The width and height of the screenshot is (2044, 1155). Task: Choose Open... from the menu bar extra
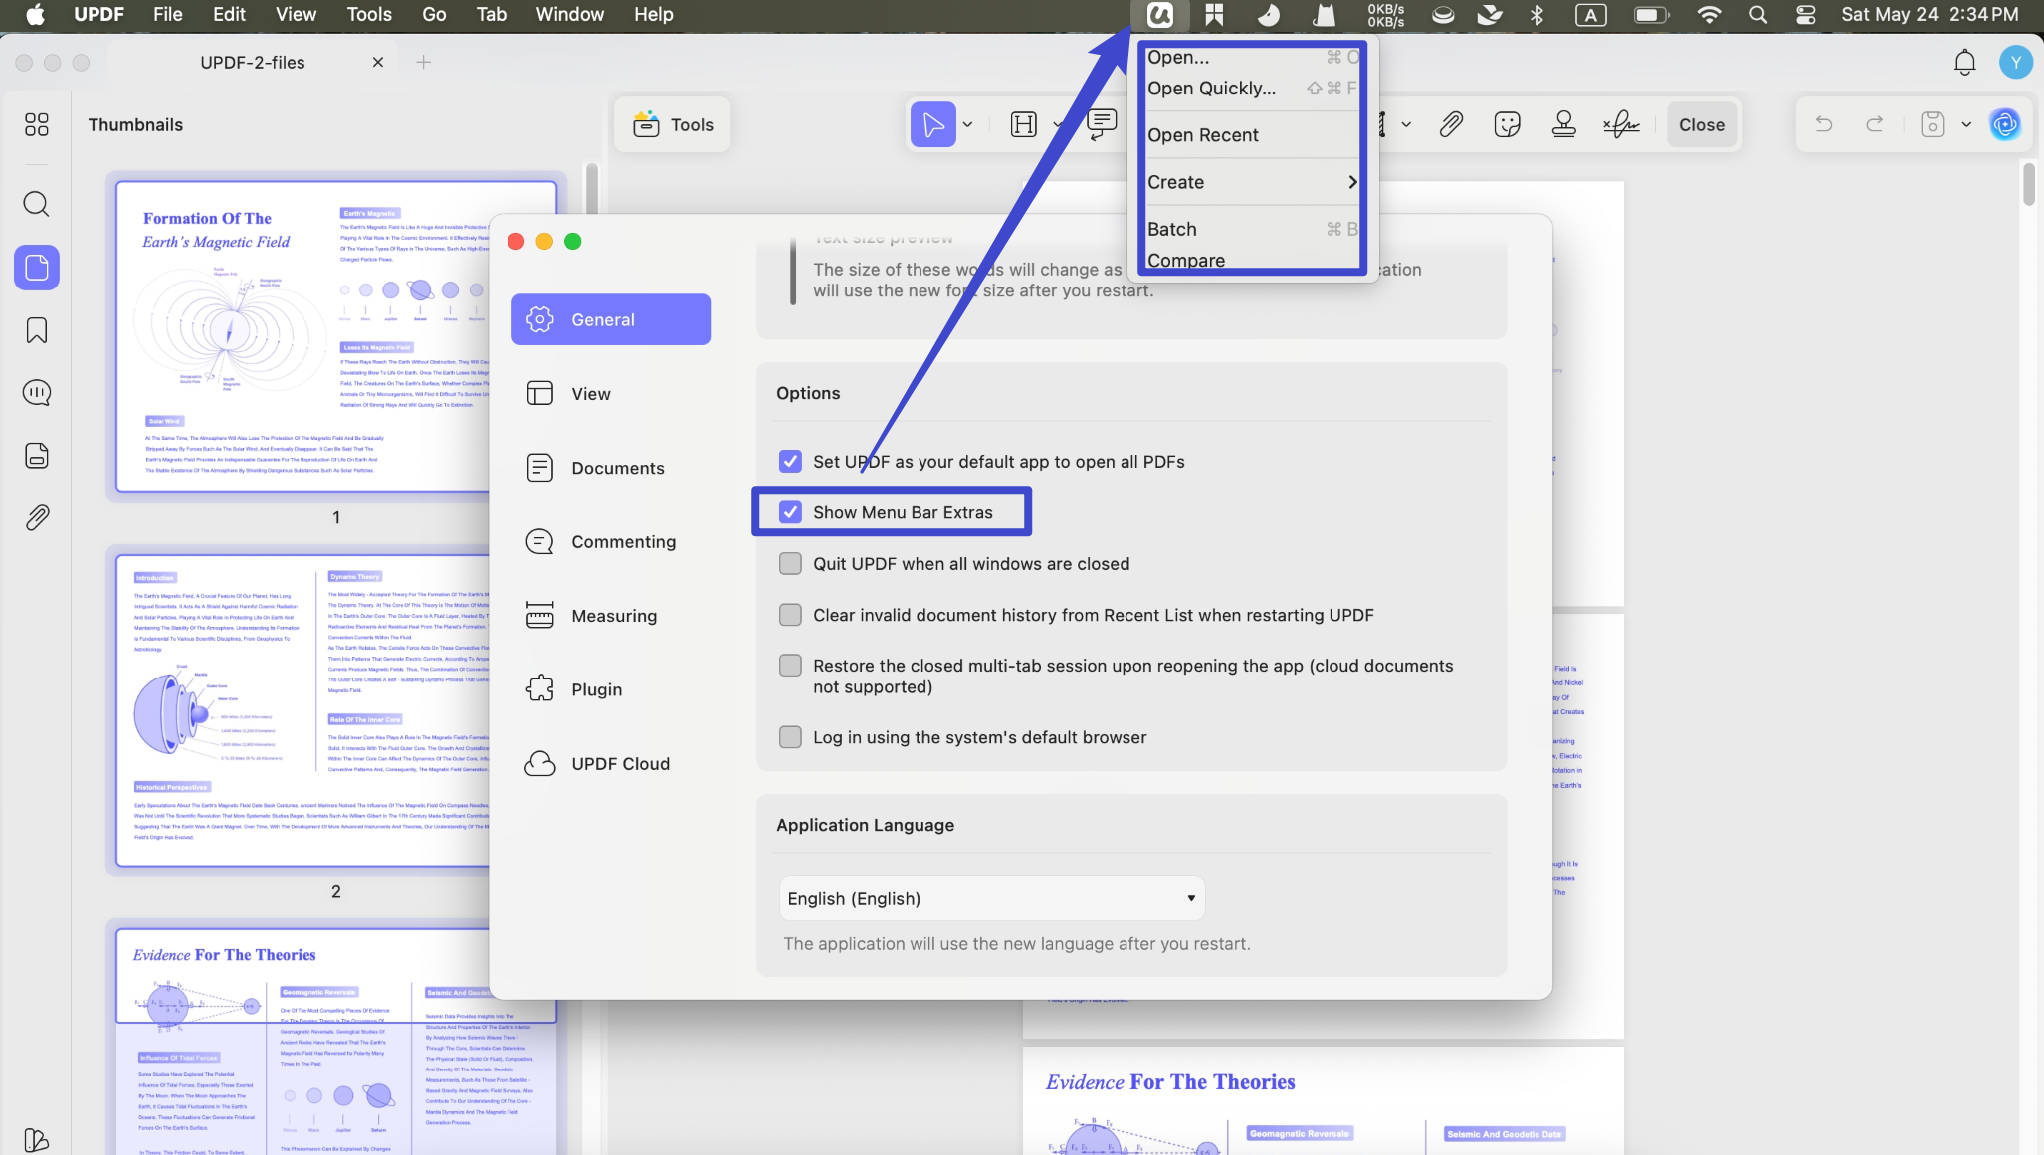pyautogui.click(x=1251, y=57)
